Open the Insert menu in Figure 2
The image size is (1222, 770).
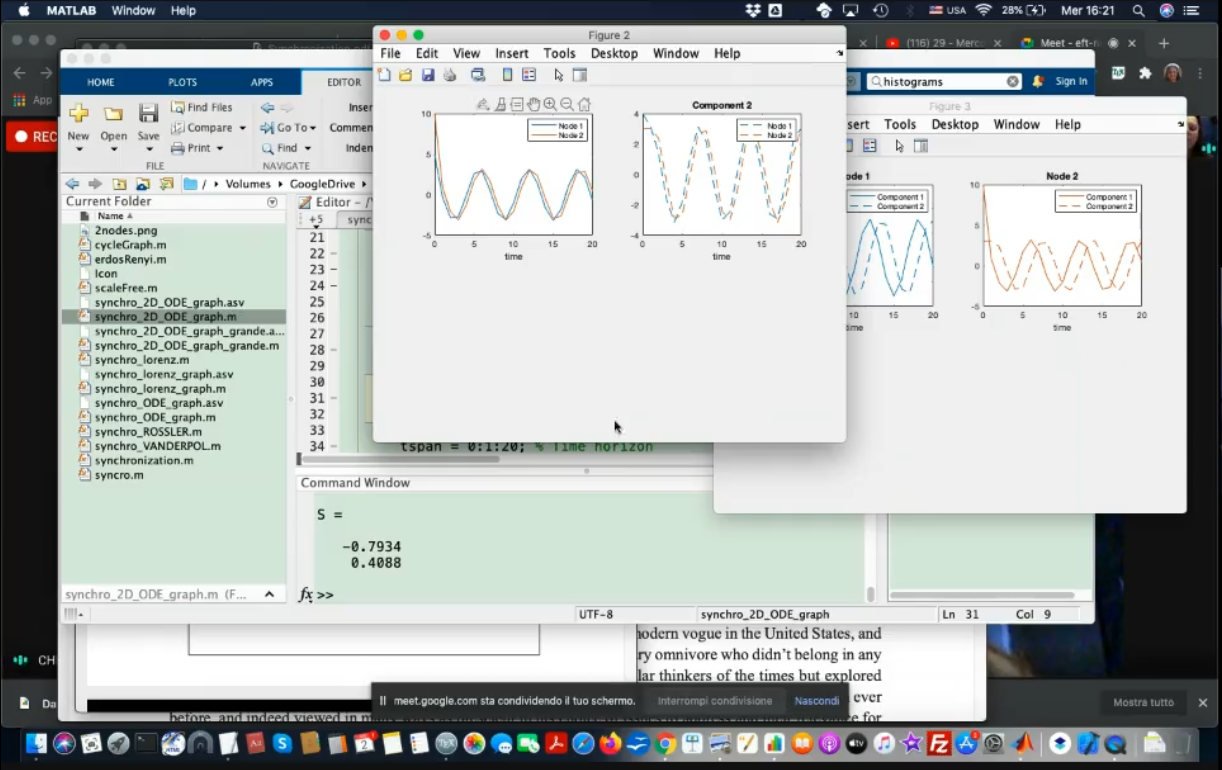[x=511, y=53]
